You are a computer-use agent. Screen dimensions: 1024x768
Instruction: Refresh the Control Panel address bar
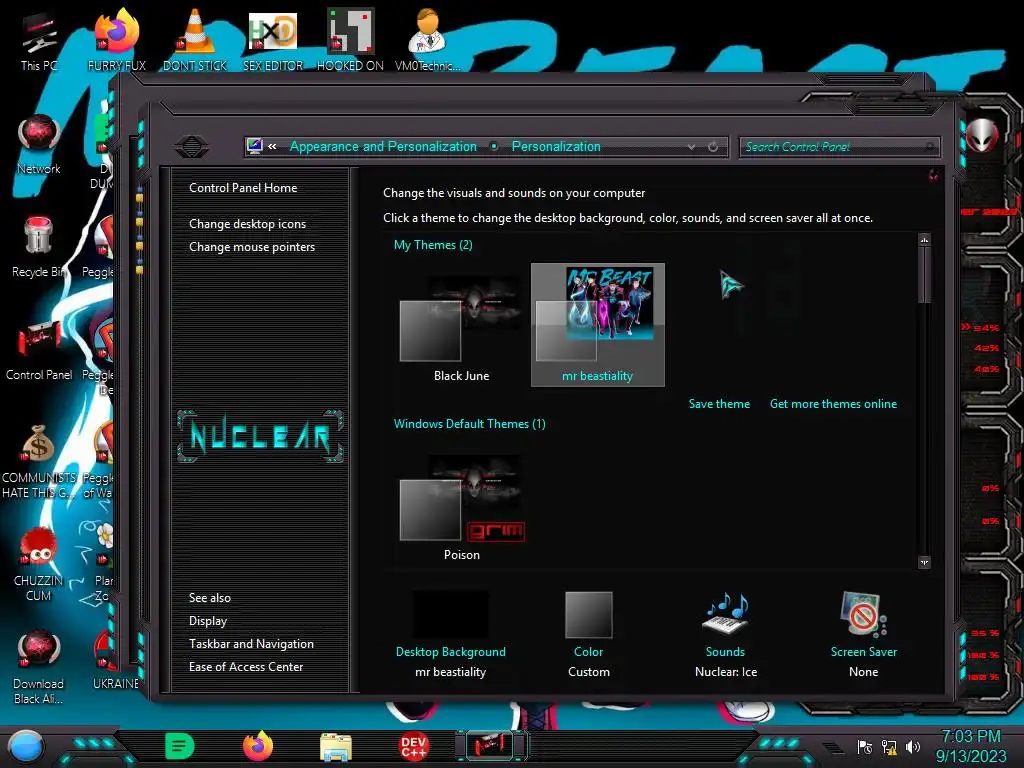pos(713,146)
